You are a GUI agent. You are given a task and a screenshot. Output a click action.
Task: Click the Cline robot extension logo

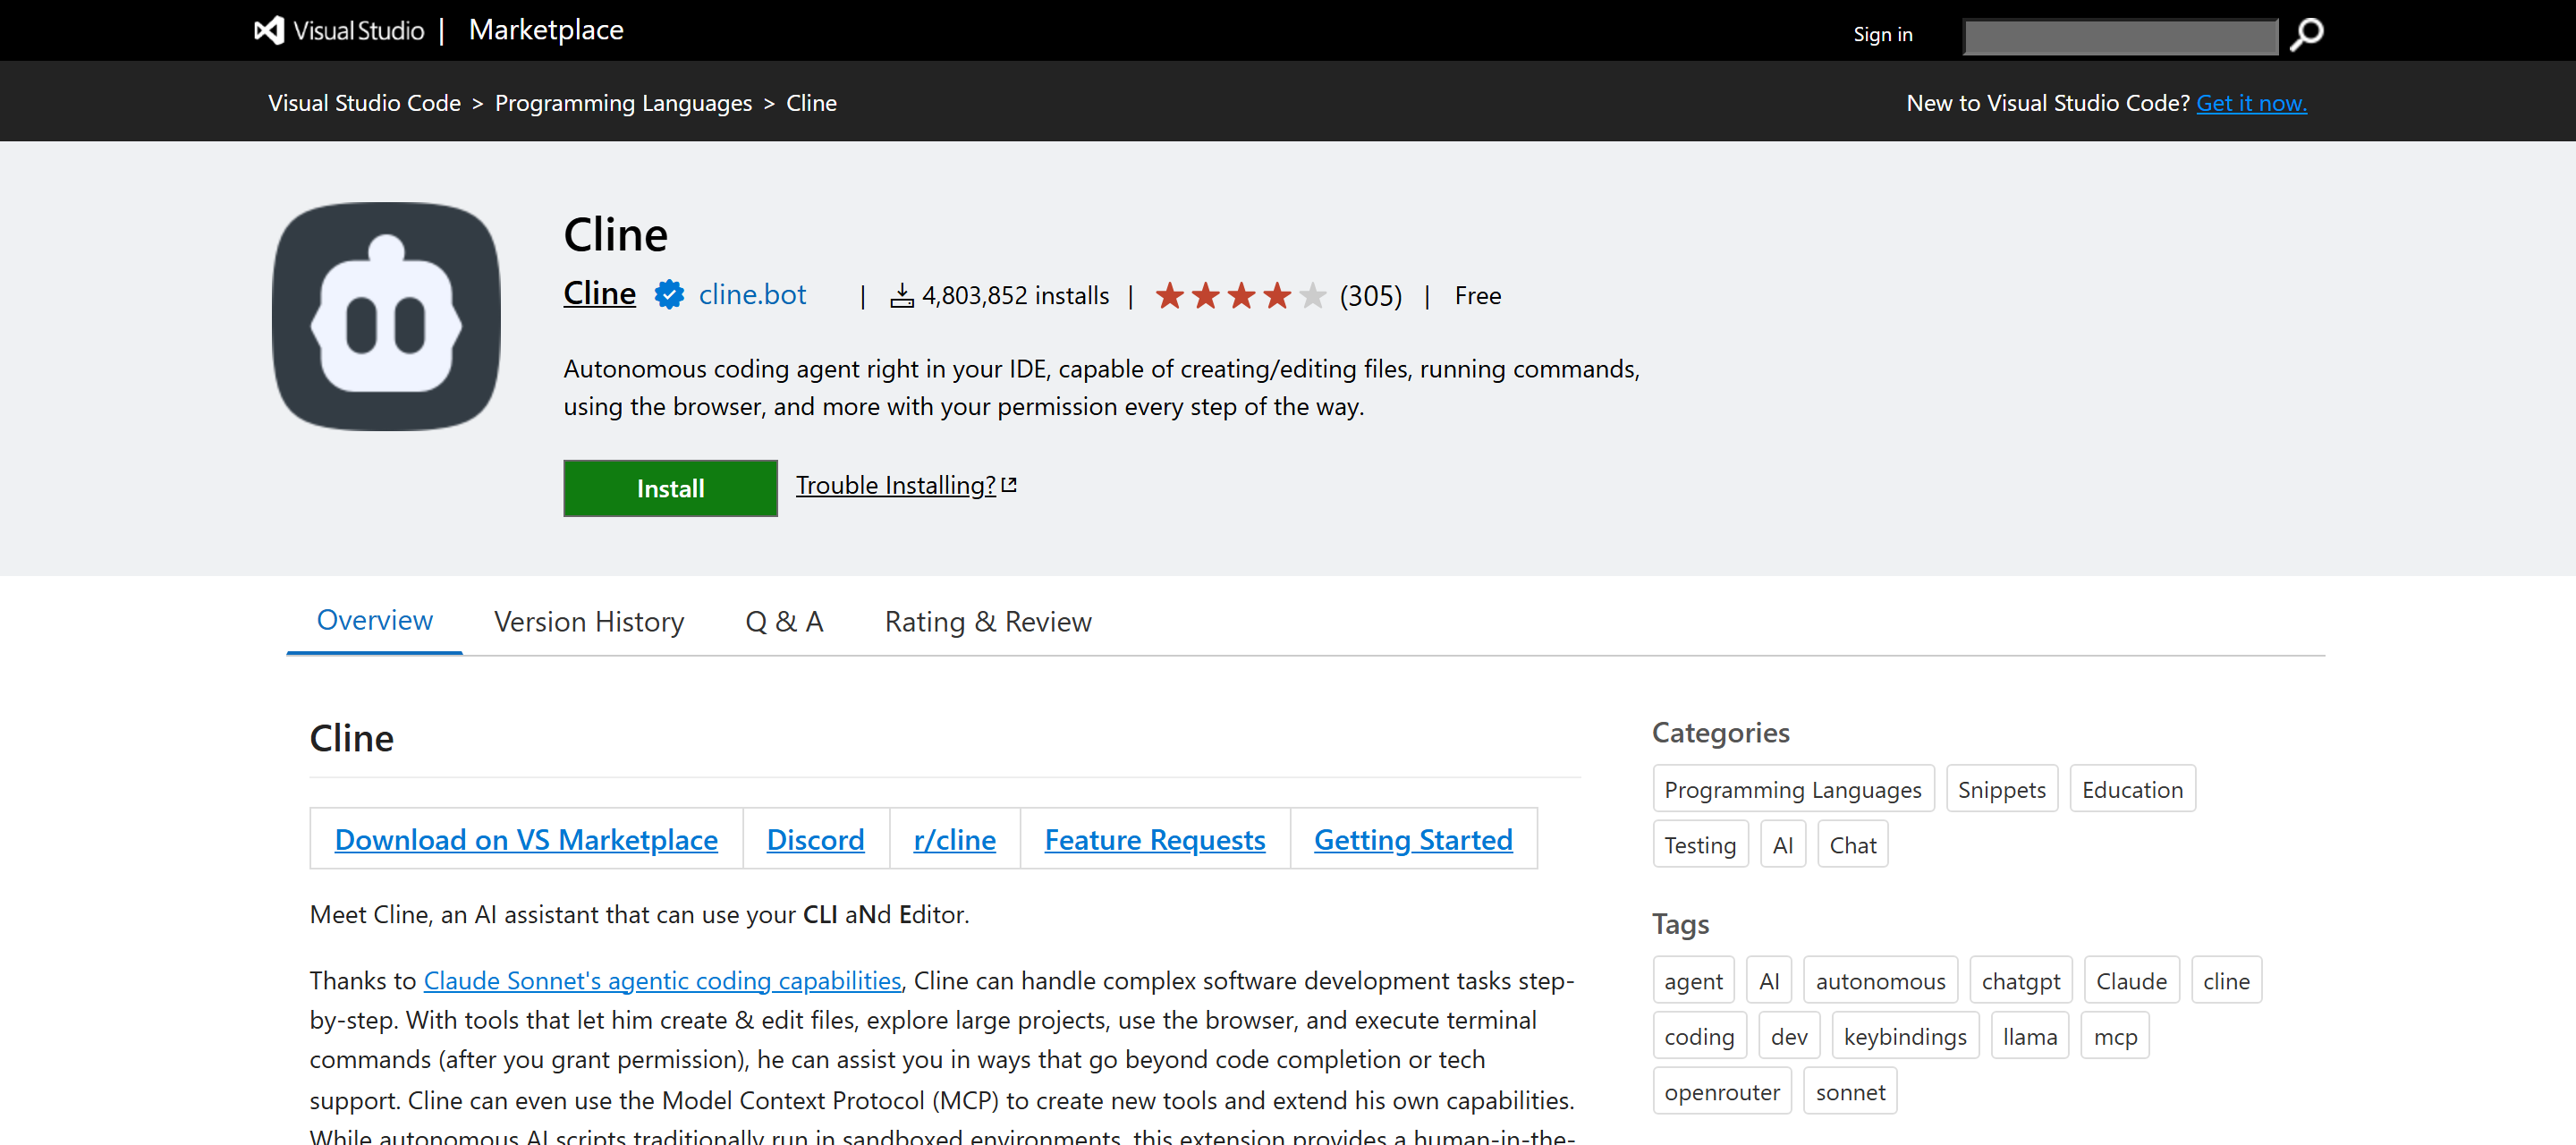[387, 316]
